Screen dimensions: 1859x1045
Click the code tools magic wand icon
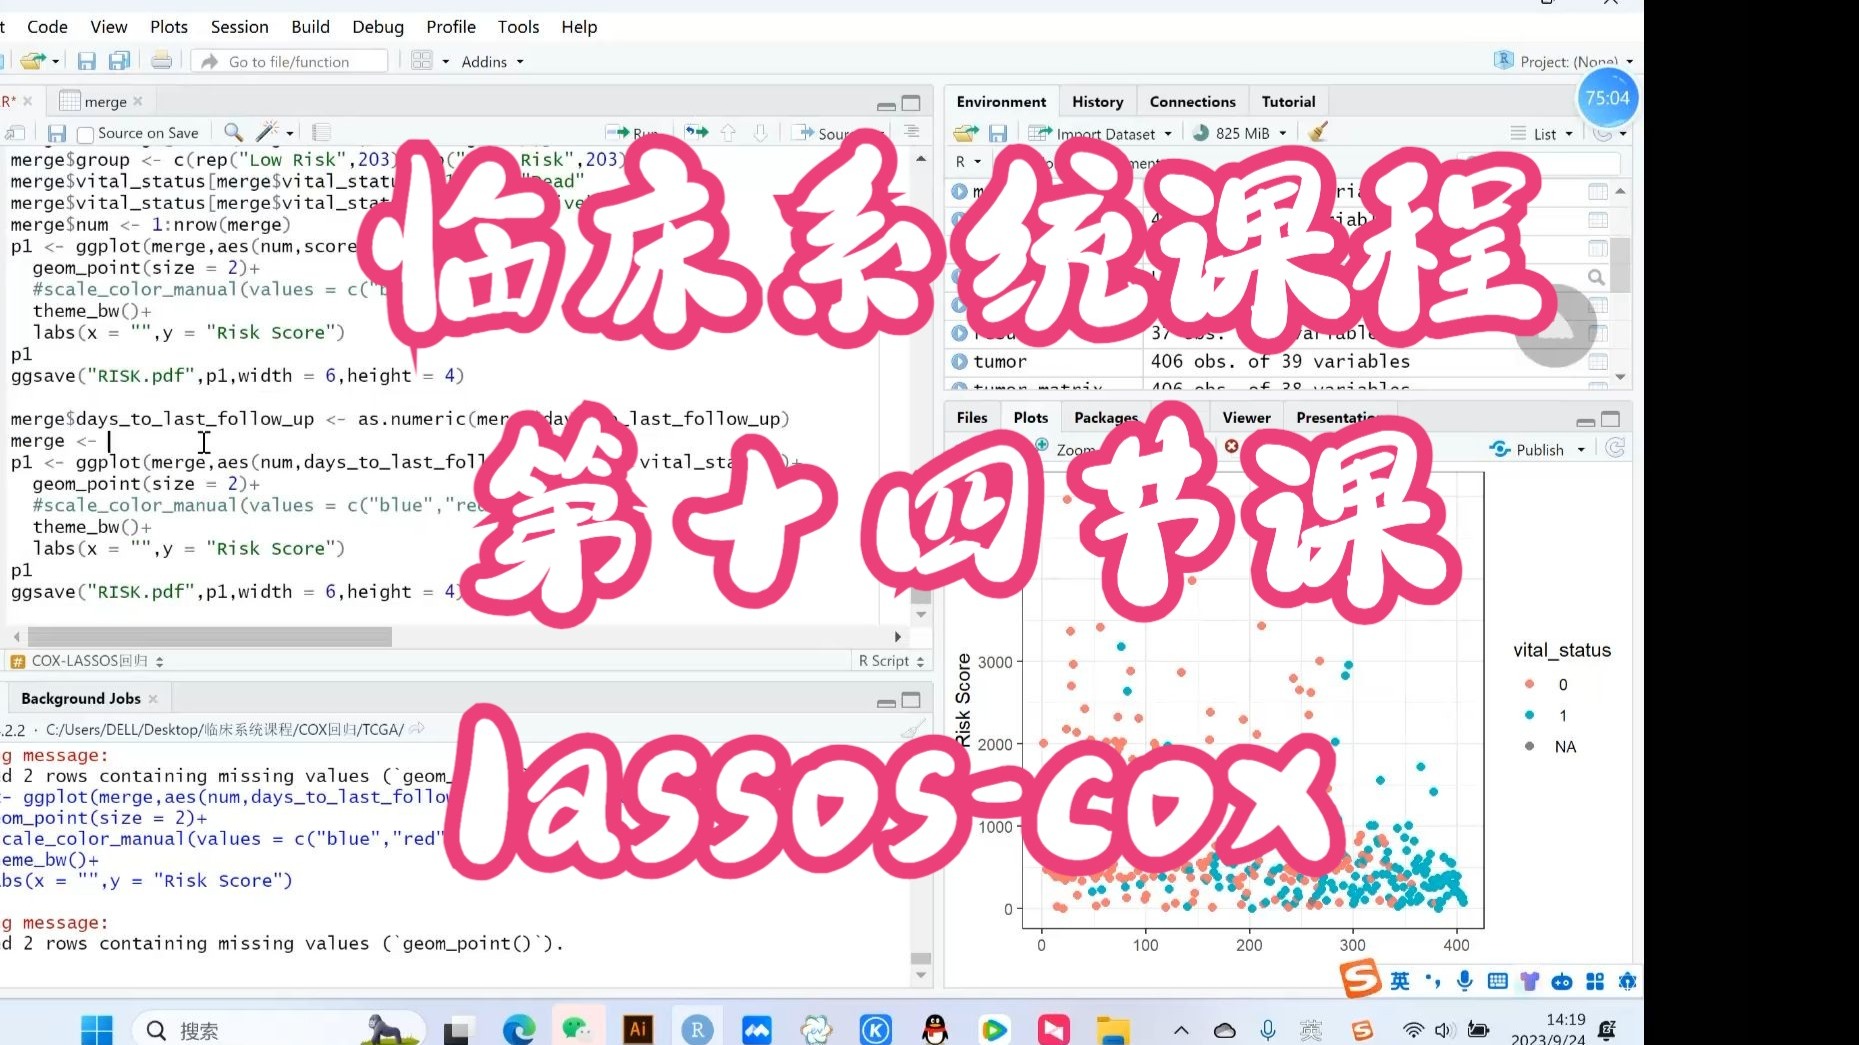[266, 132]
